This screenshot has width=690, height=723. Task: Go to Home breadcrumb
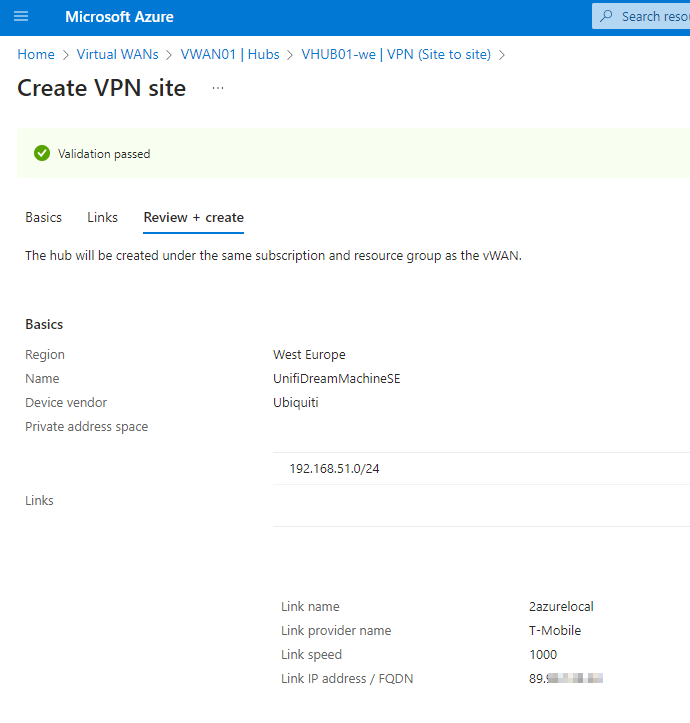click(x=36, y=54)
